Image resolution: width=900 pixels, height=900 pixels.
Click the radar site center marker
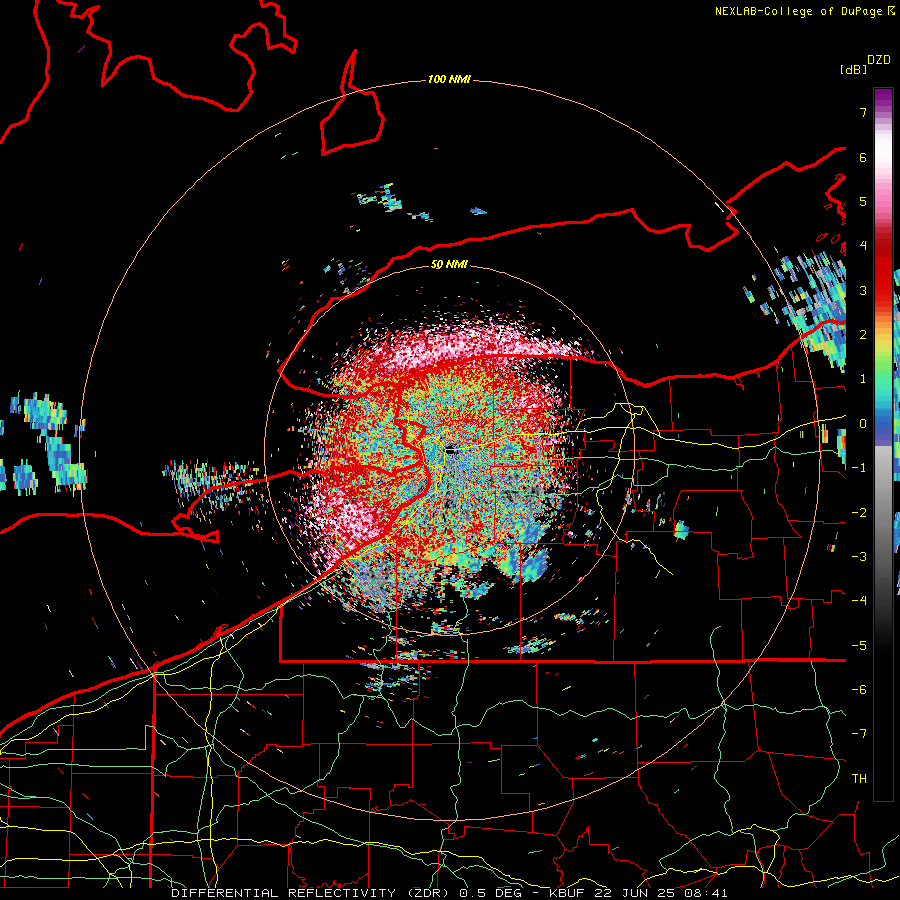point(451,451)
